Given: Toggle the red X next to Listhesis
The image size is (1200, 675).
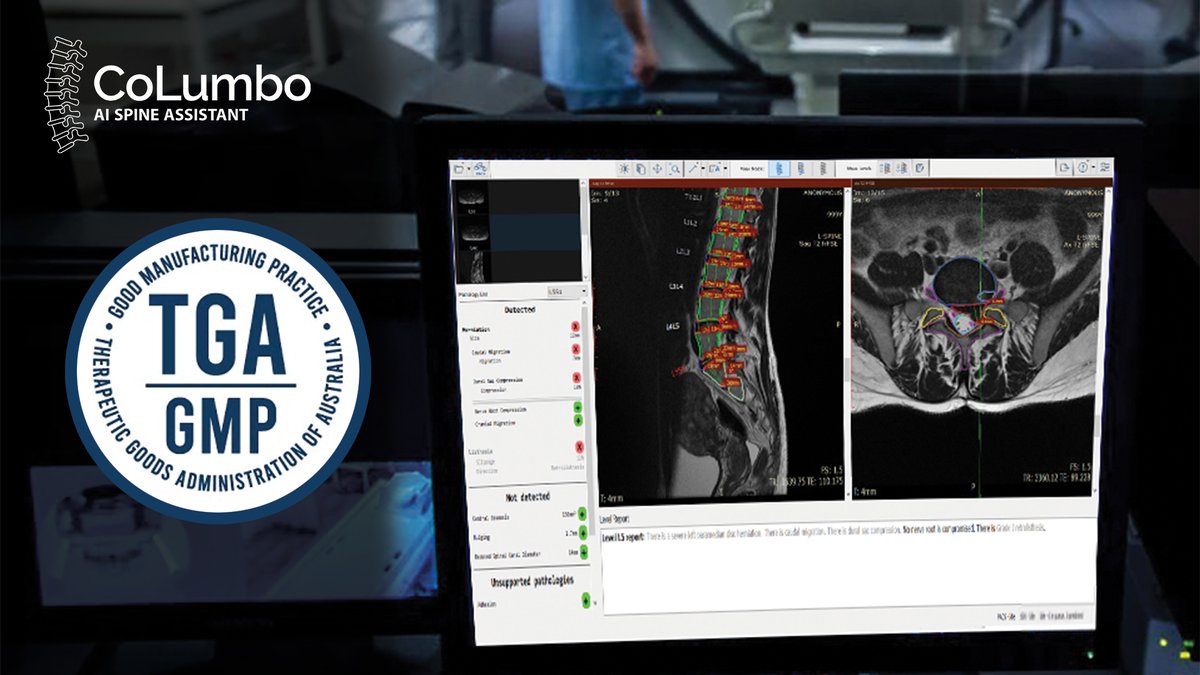Looking at the screenshot, I should click(579, 447).
